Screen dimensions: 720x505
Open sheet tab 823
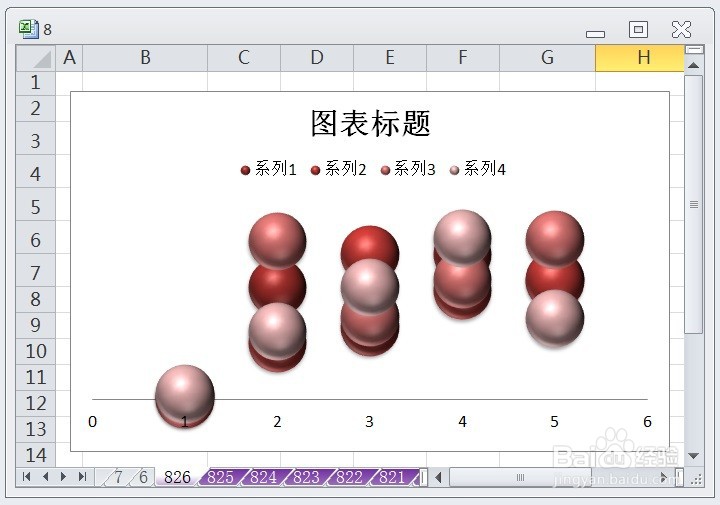pyautogui.click(x=306, y=477)
